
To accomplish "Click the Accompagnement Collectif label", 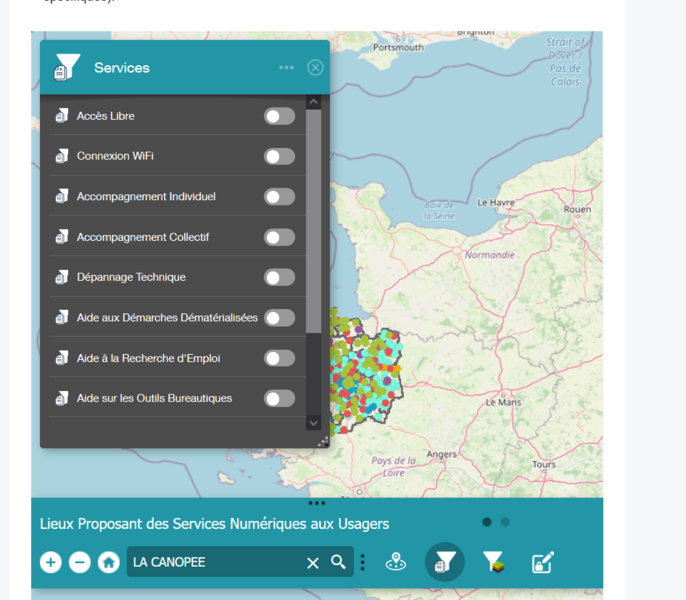I will click(x=143, y=237).
